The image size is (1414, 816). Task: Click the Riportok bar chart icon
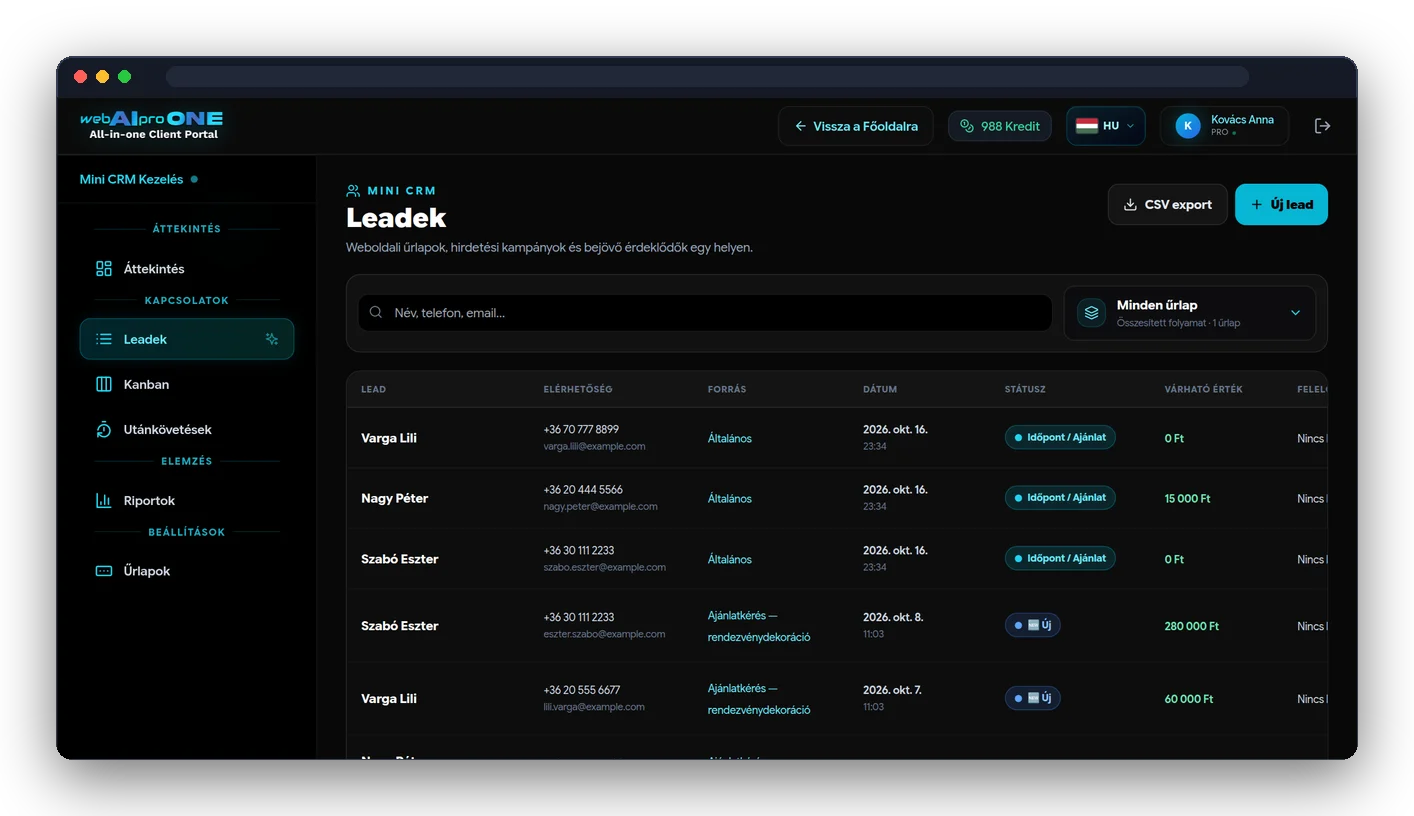(x=104, y=500)
